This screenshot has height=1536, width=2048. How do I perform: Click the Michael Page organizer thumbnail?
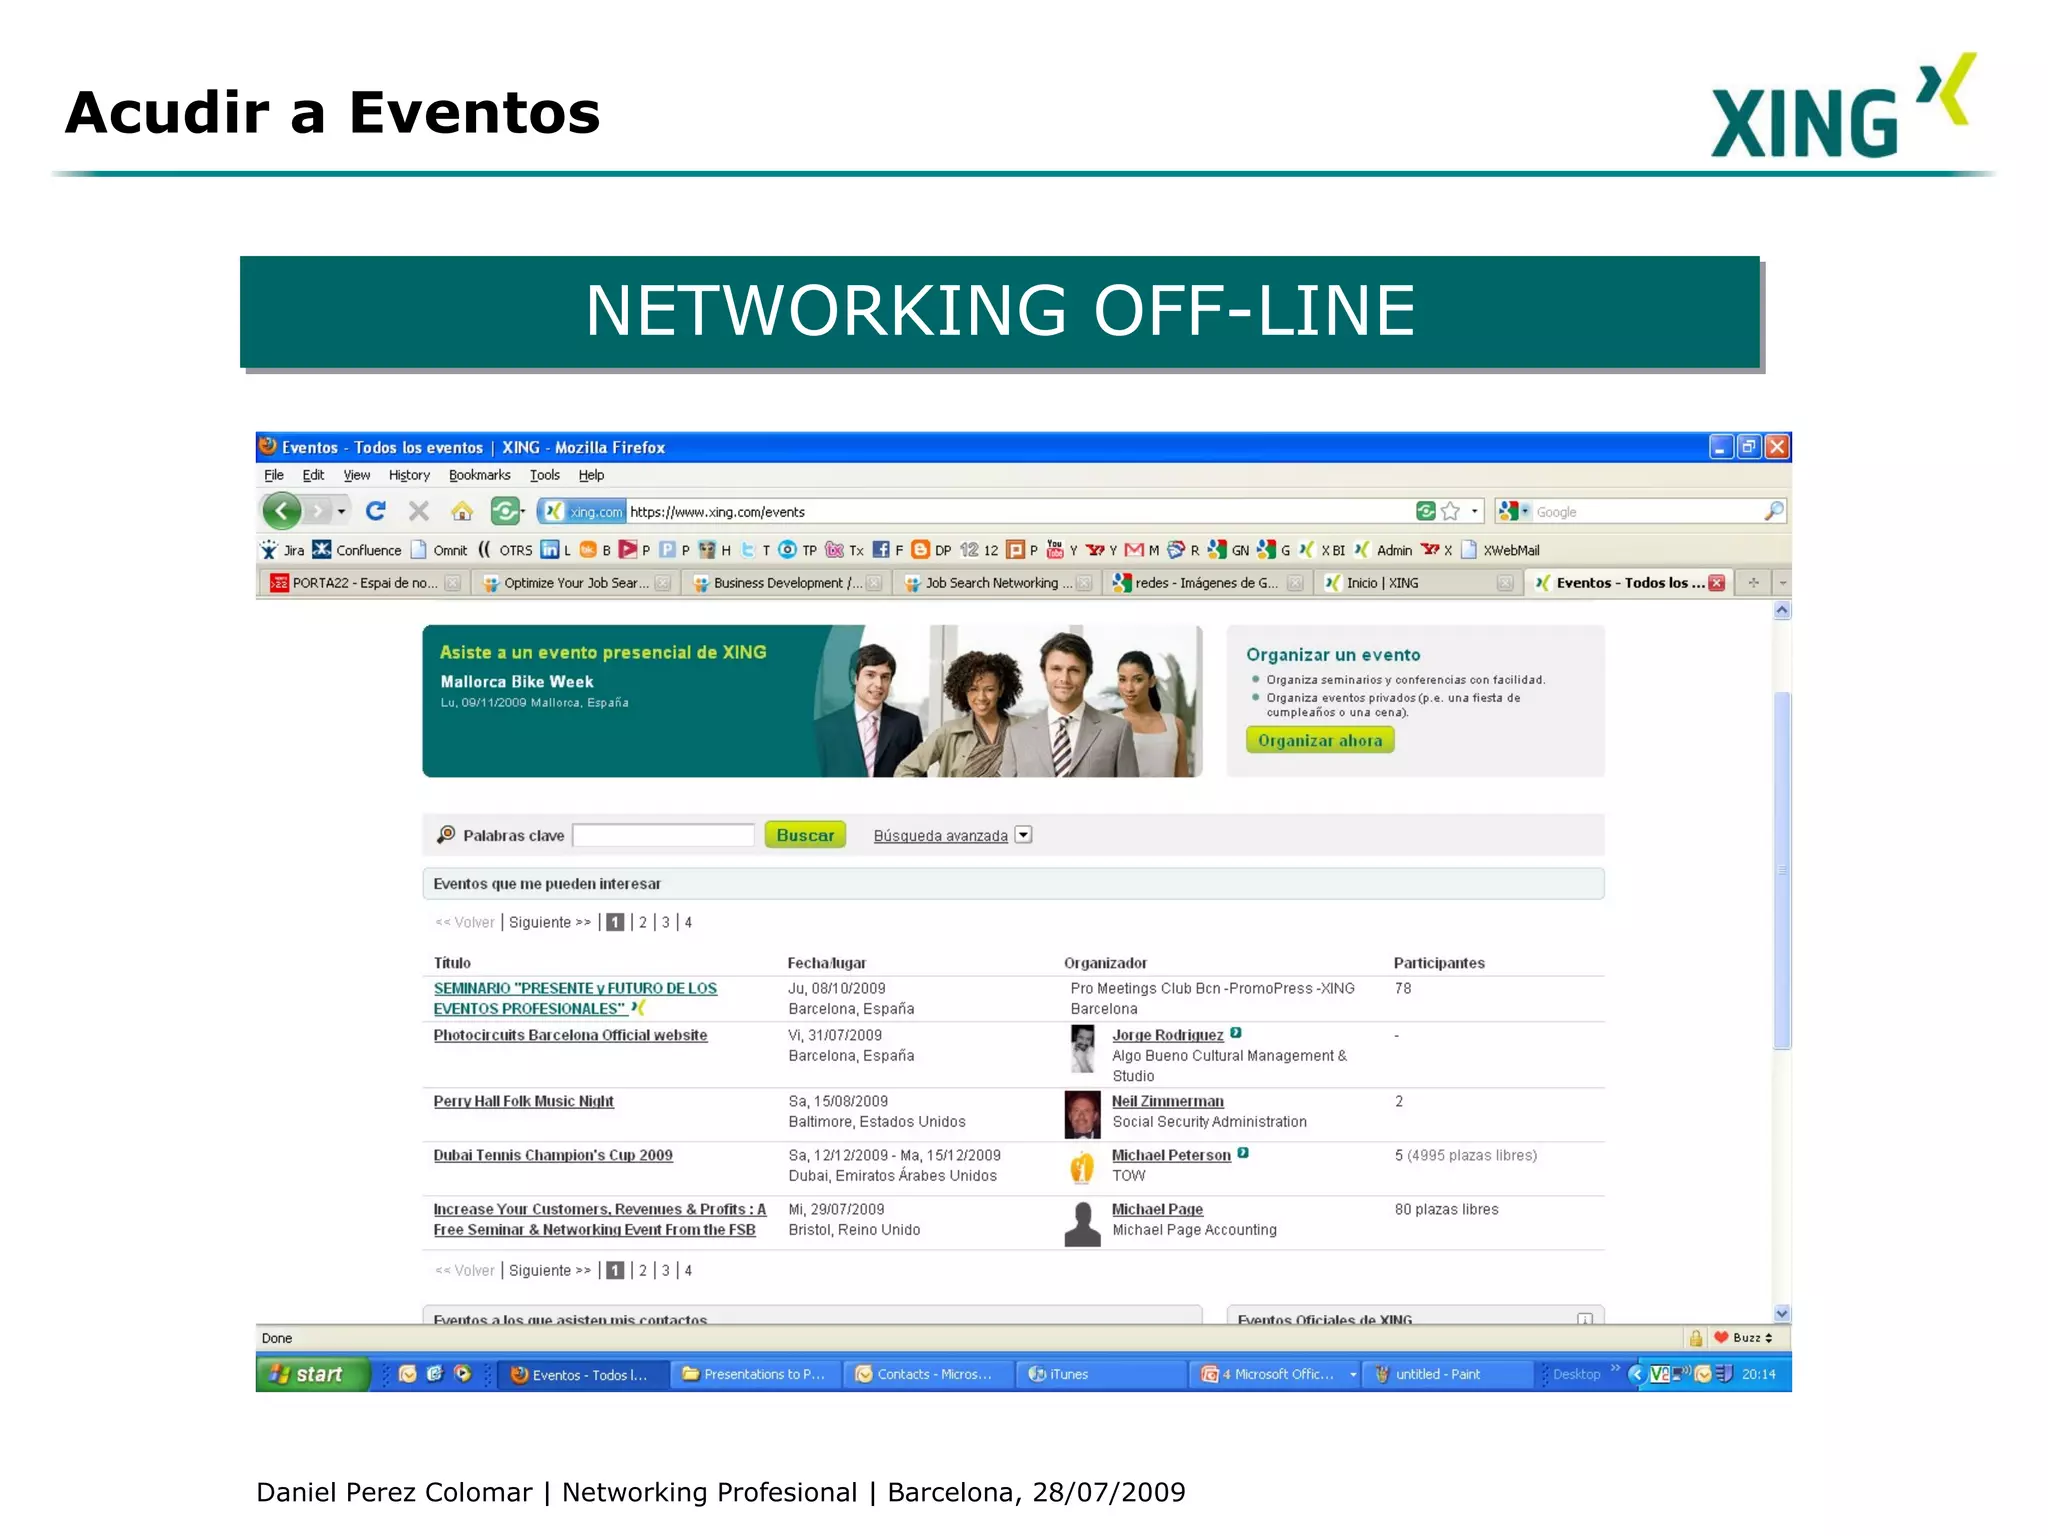[1082, 1223]
